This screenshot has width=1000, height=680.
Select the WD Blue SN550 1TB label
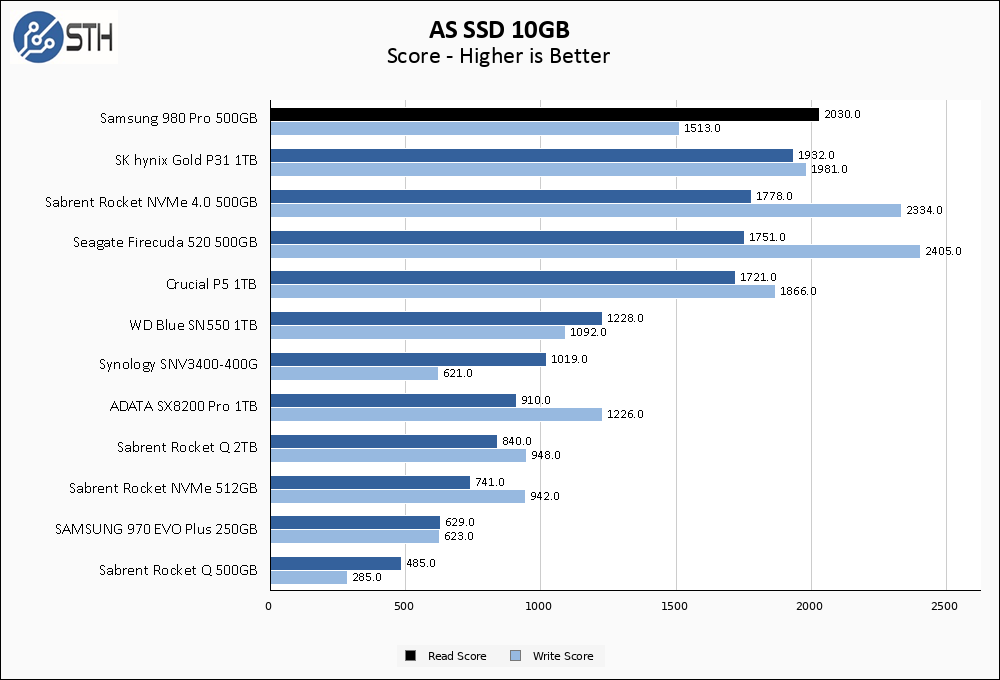click(x=193, y=325)
